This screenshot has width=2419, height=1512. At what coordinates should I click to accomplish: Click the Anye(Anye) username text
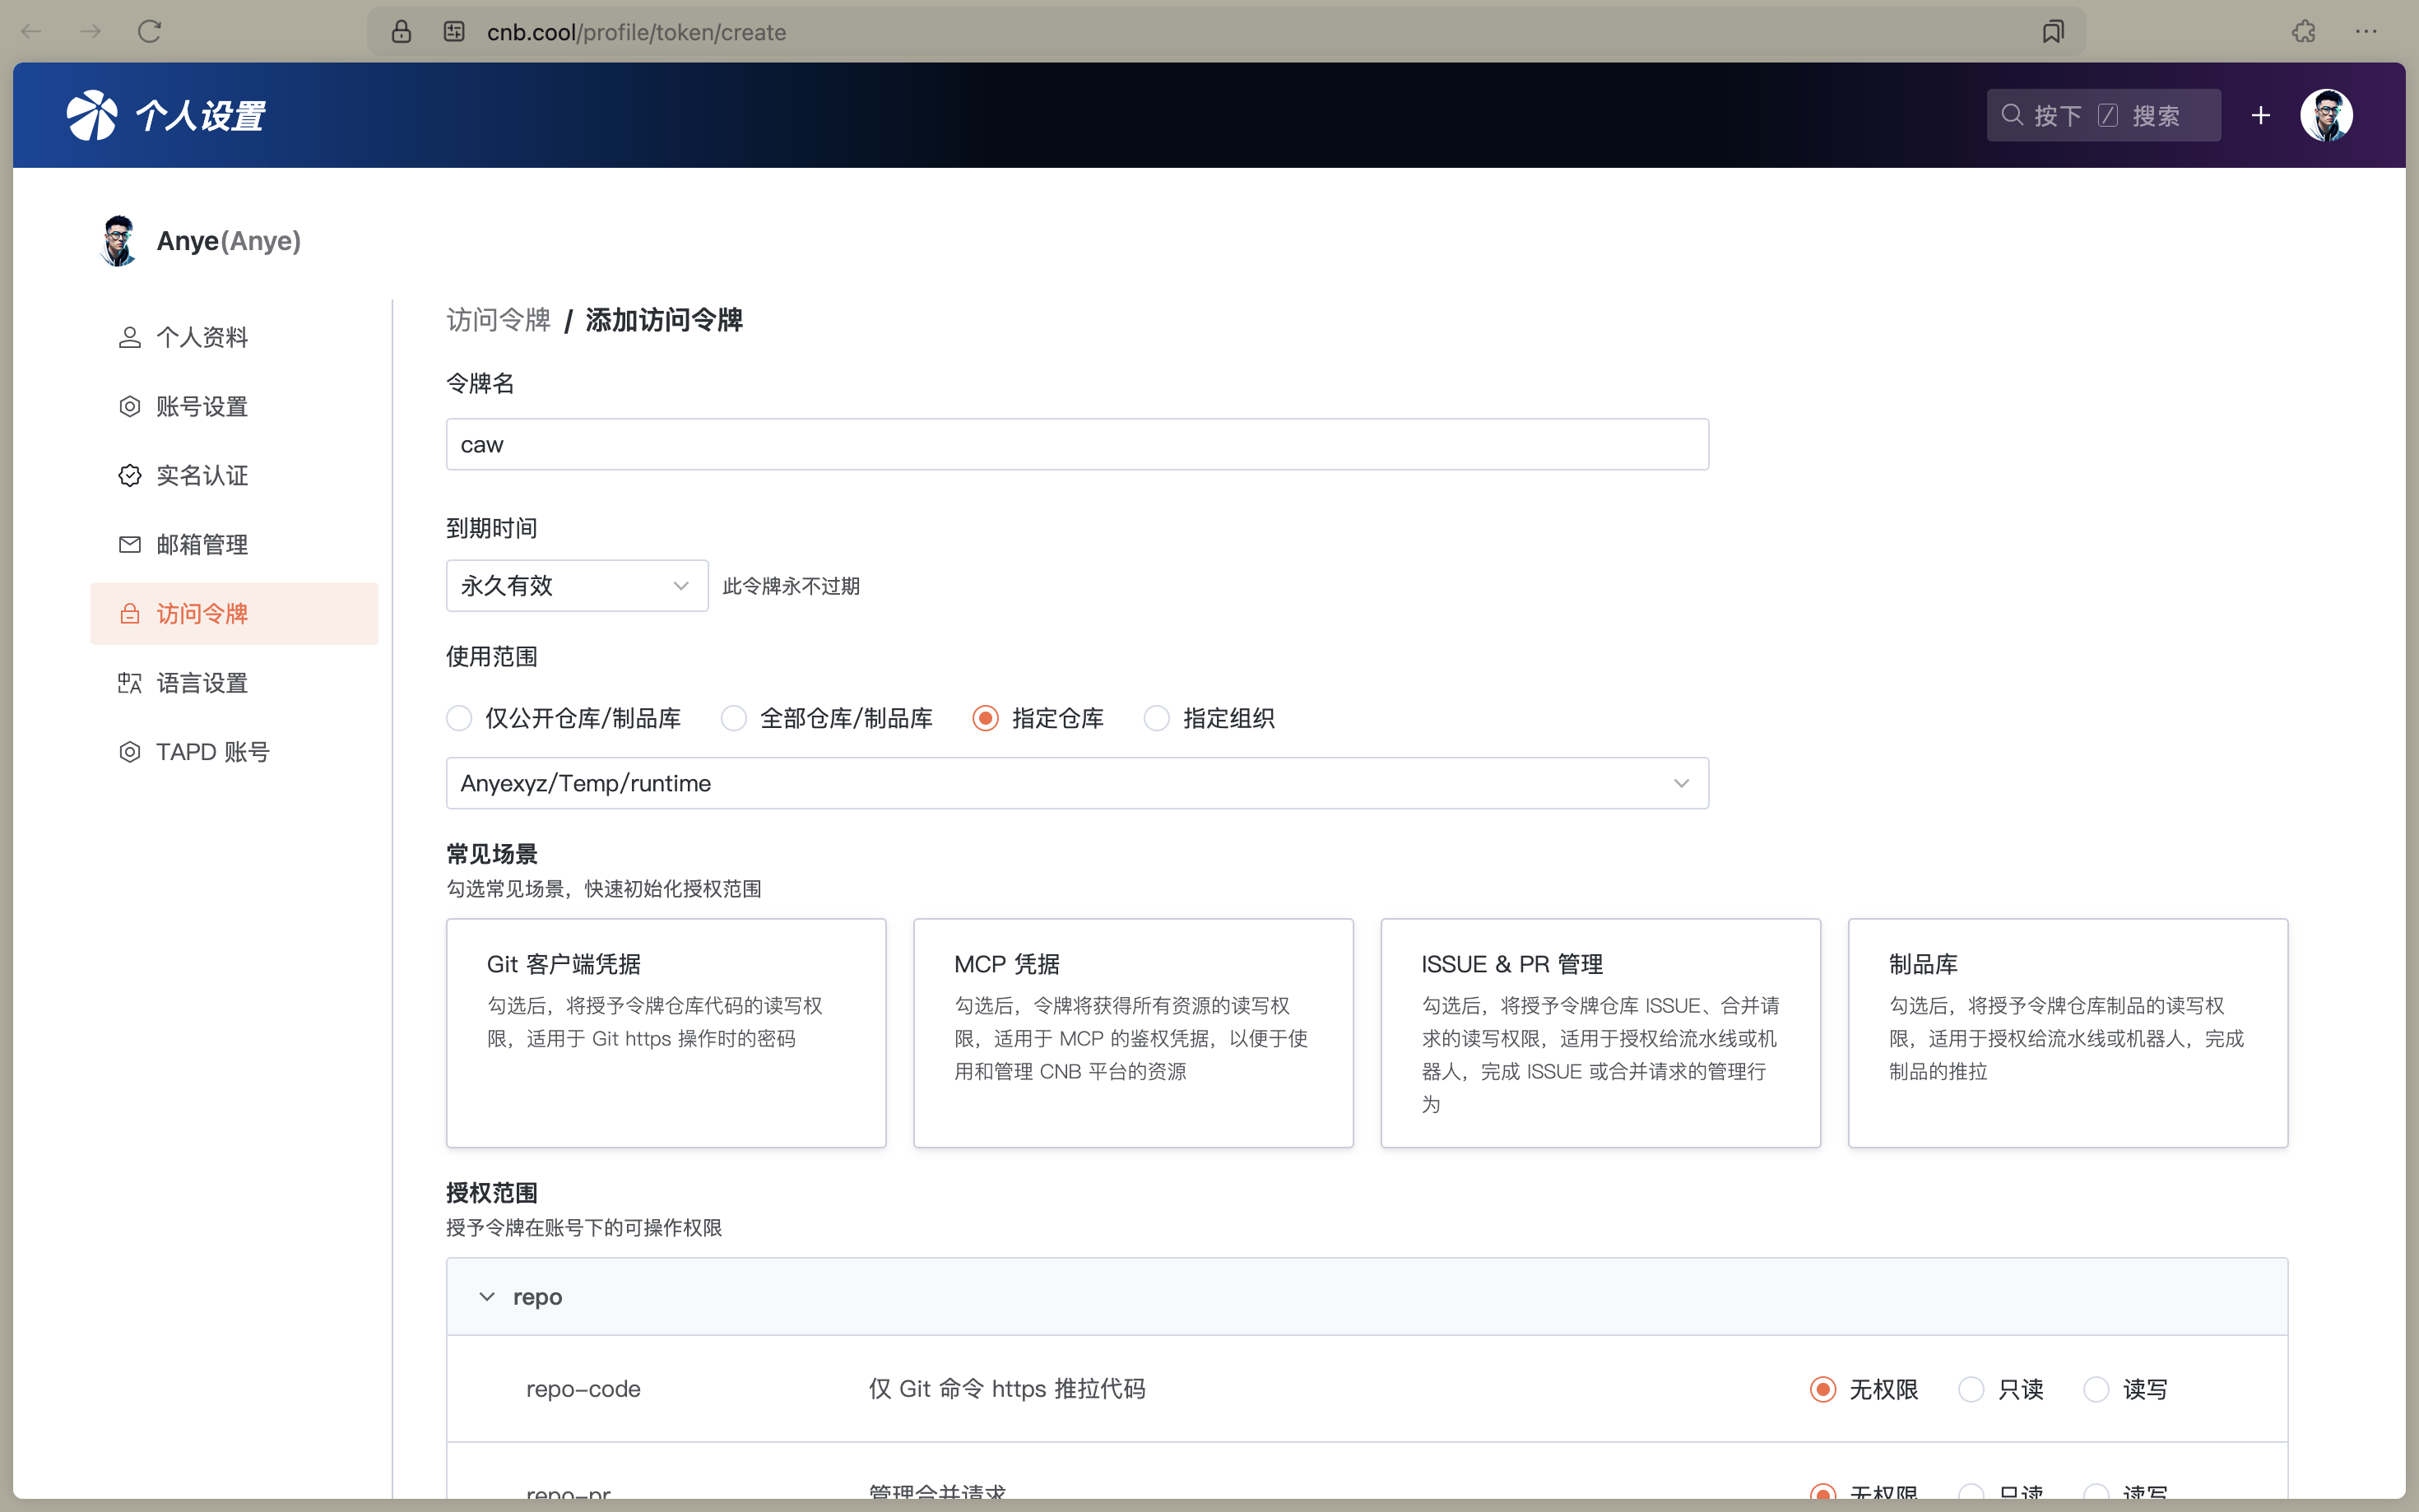pyautogui.click(x=229, y=241)
